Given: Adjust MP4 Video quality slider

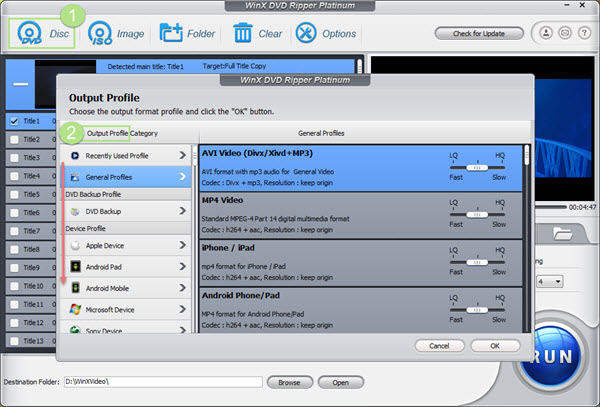Looking at the screenshot, I should tap(477, 215).
